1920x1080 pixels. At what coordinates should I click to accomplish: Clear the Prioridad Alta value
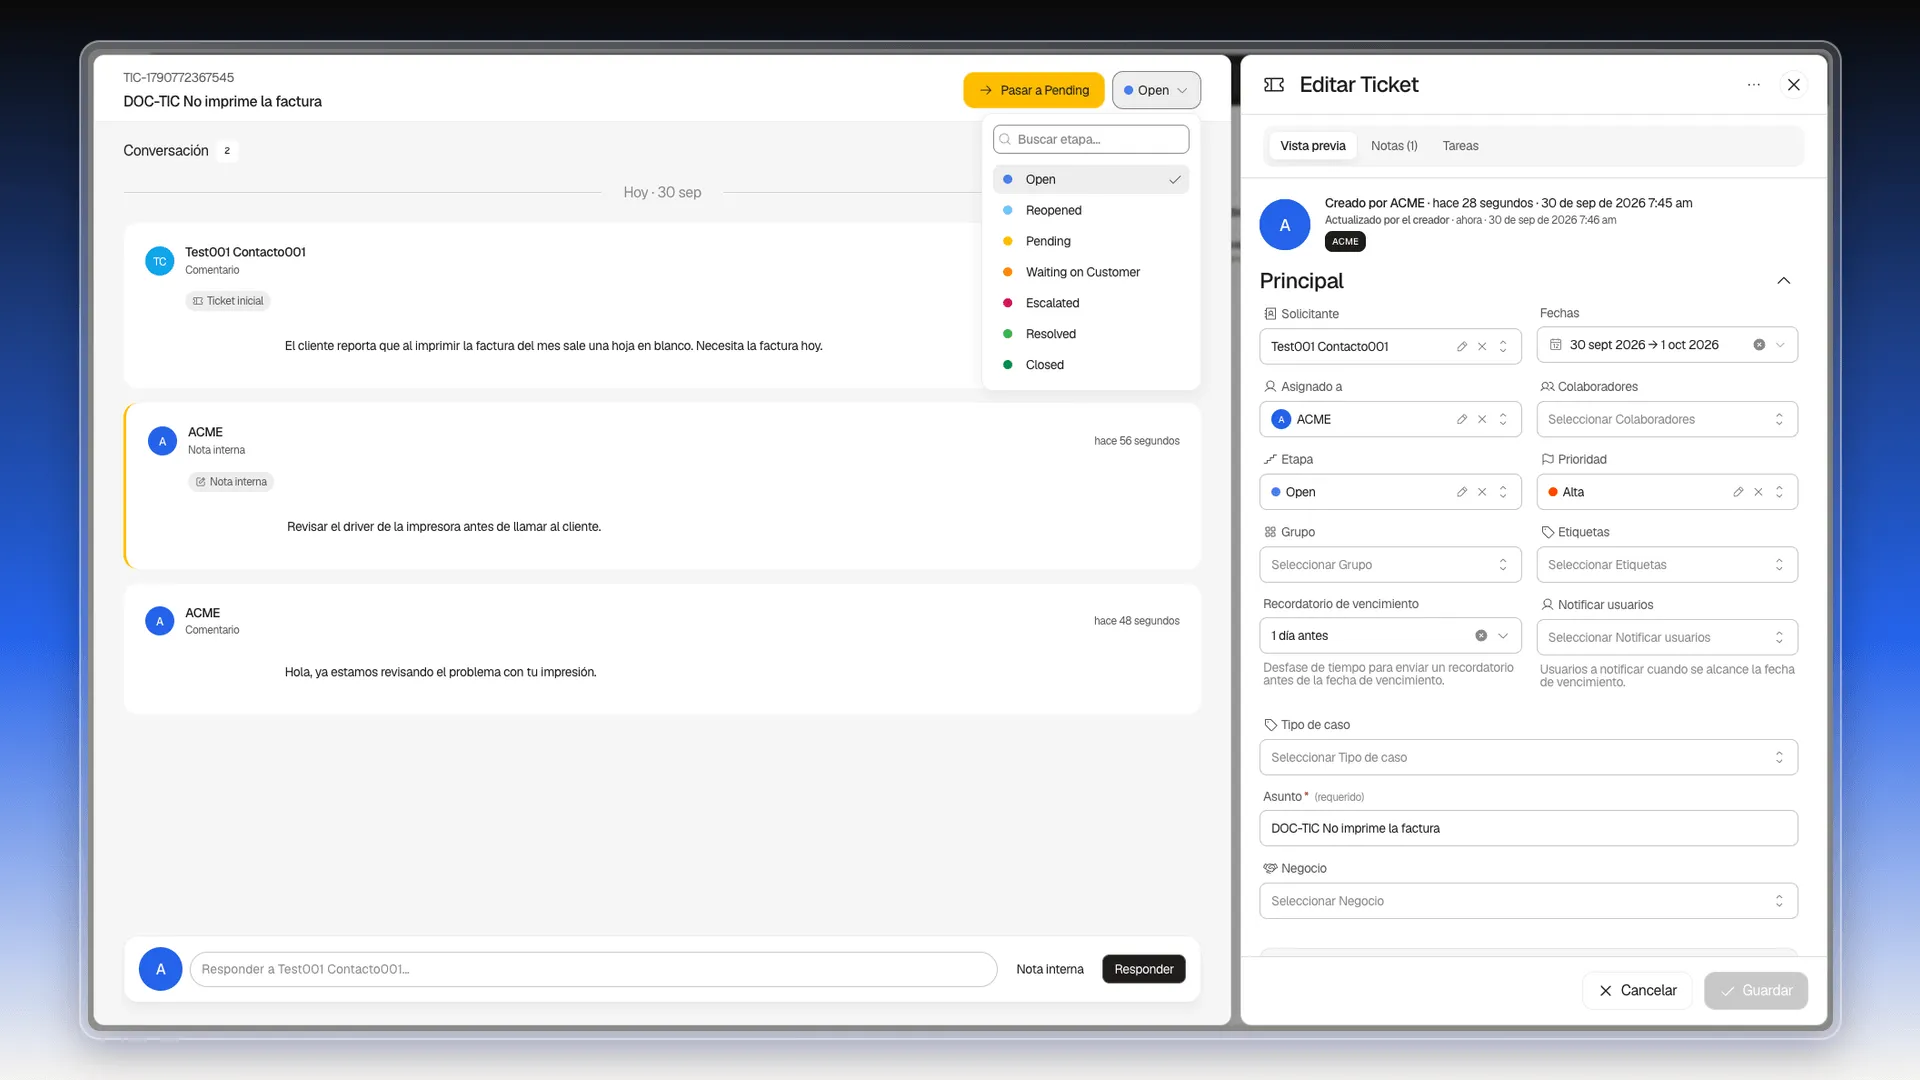click(1758, 492)
